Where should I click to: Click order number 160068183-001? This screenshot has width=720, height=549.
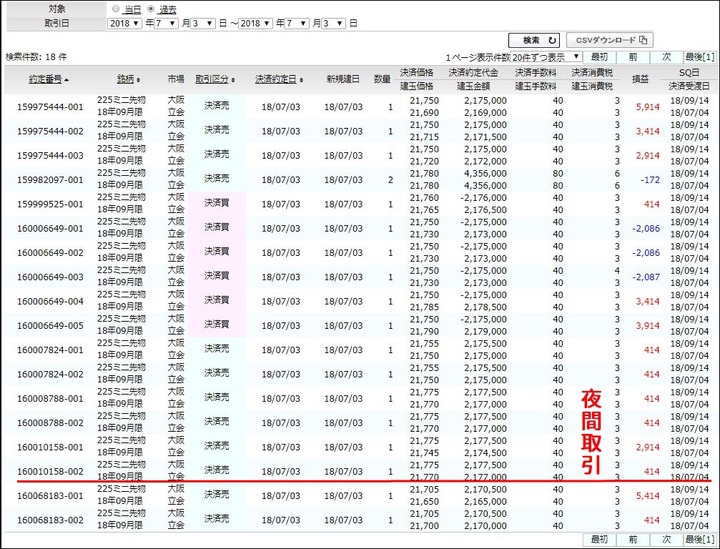(x=51, y=496)
